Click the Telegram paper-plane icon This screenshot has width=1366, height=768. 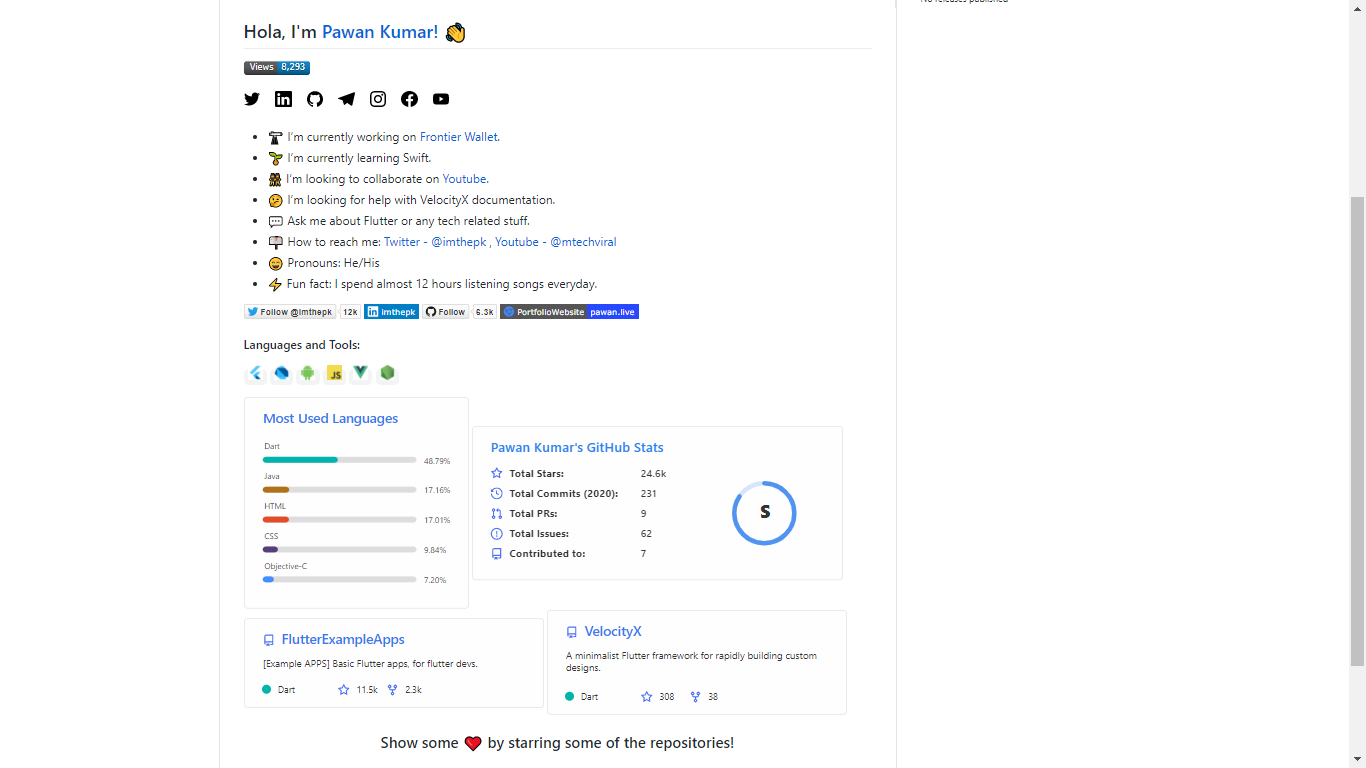coord(346,99)
